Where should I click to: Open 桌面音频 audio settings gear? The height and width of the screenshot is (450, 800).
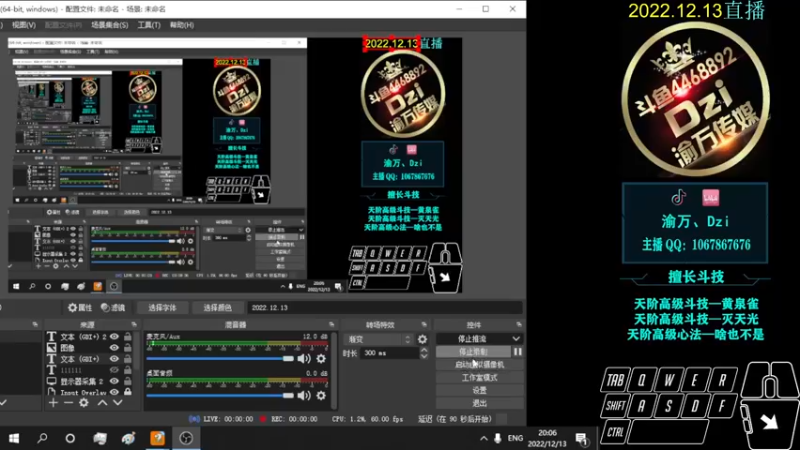point(321,395)
